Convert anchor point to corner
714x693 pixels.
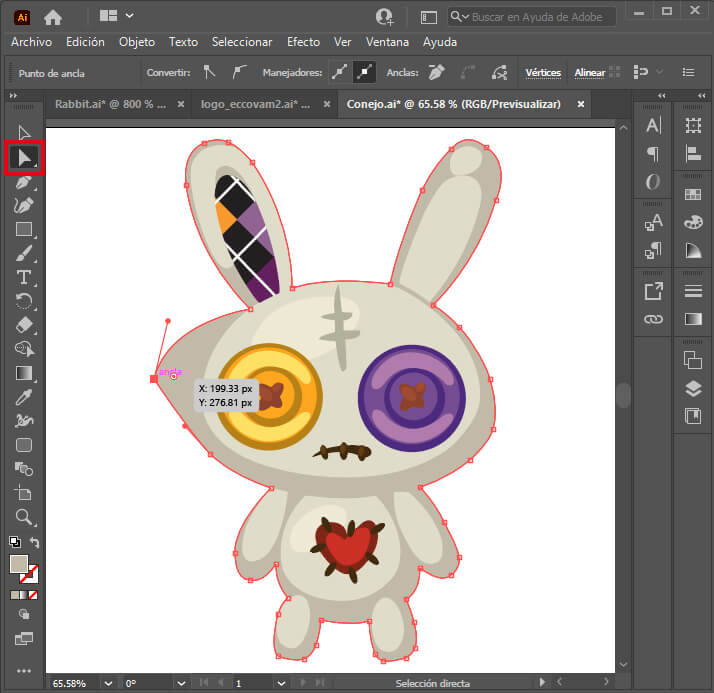(x=209, y=72)
